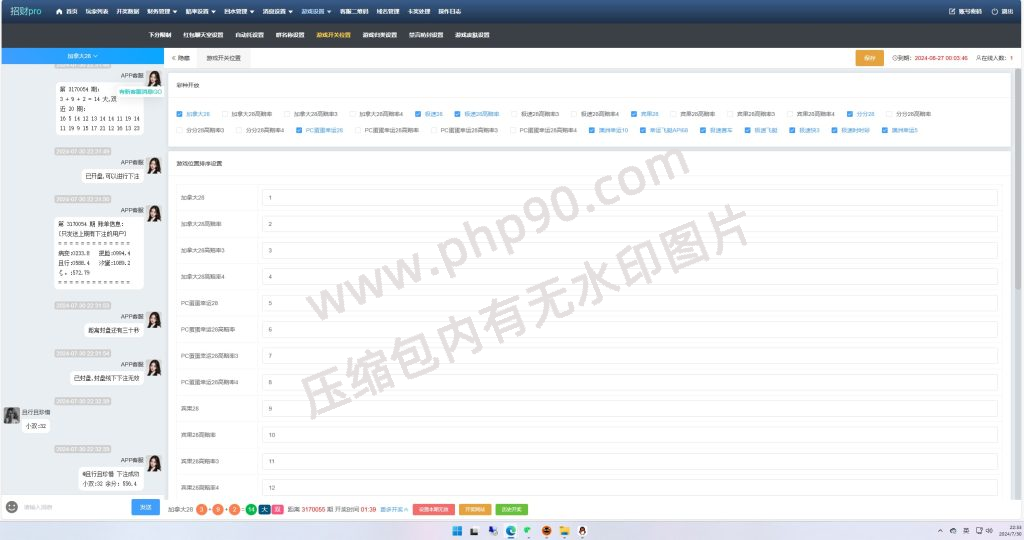The width and height of the screenshot is (1024, 540).
Task: Switch to the 自动托设置 sub-tab
Action: coord(249,34)
